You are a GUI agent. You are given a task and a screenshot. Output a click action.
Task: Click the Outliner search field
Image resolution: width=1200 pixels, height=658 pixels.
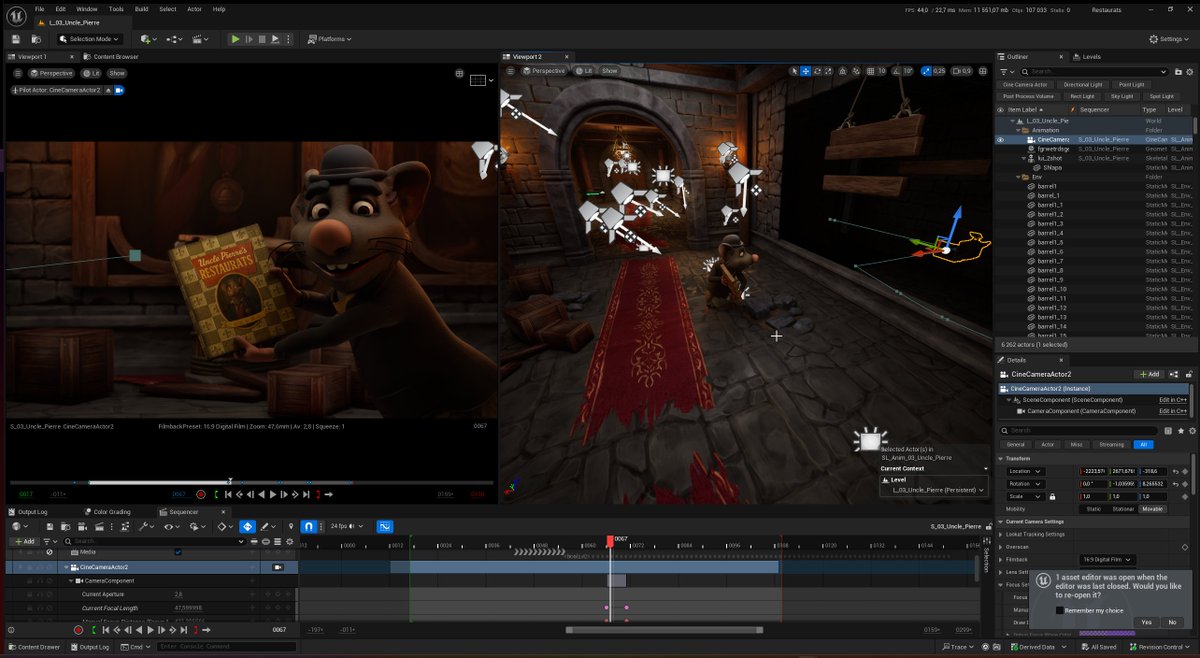(x=1093, y=72)
